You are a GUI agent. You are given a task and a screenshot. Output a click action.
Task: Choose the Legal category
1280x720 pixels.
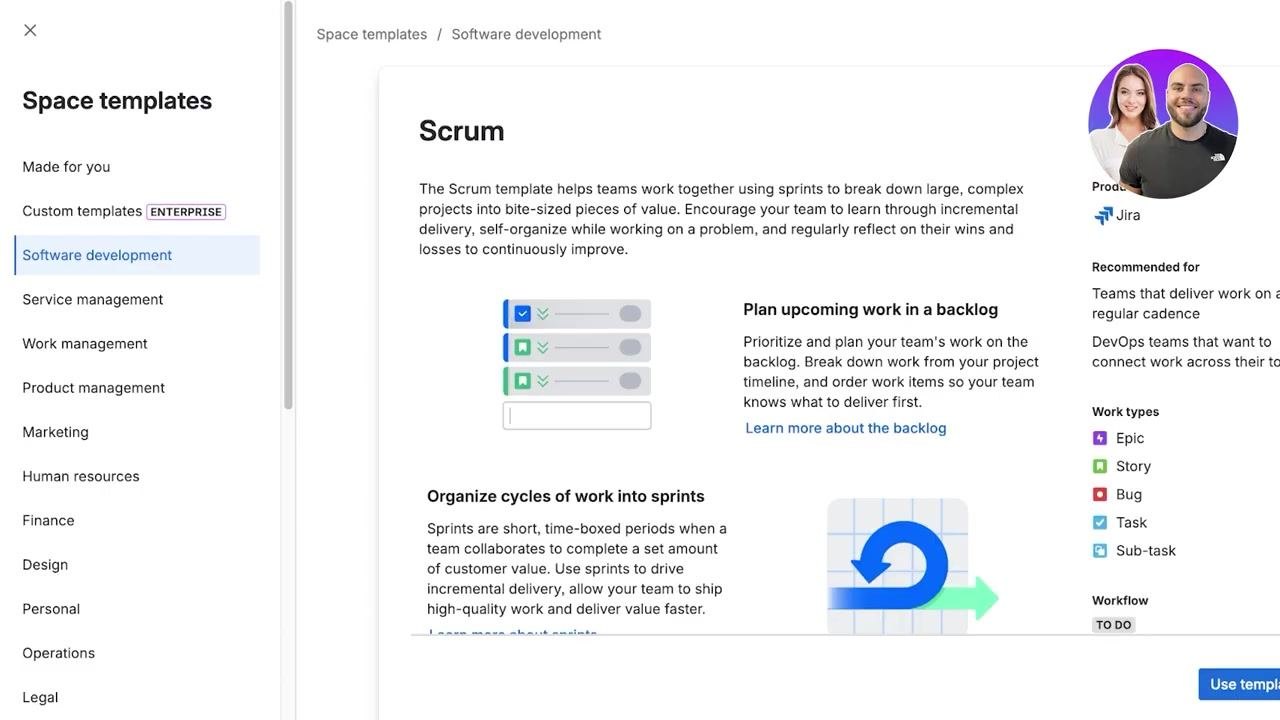40,697
